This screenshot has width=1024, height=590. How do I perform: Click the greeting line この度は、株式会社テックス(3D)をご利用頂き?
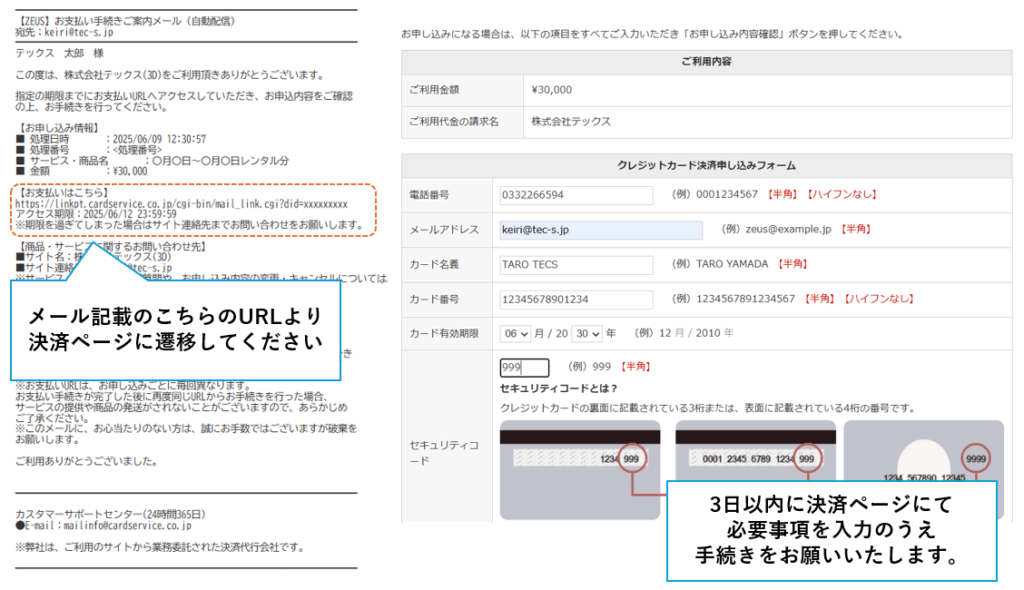pos(170,75)
